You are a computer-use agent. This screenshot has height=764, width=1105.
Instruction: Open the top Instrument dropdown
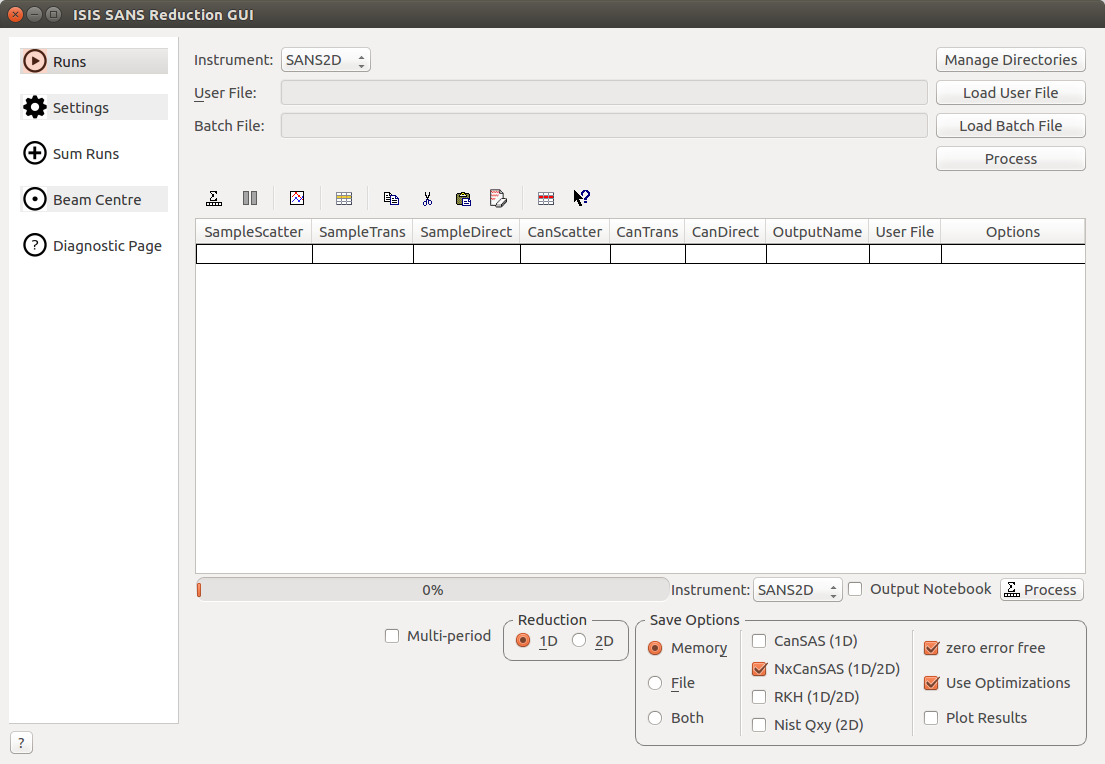(325, 60)
